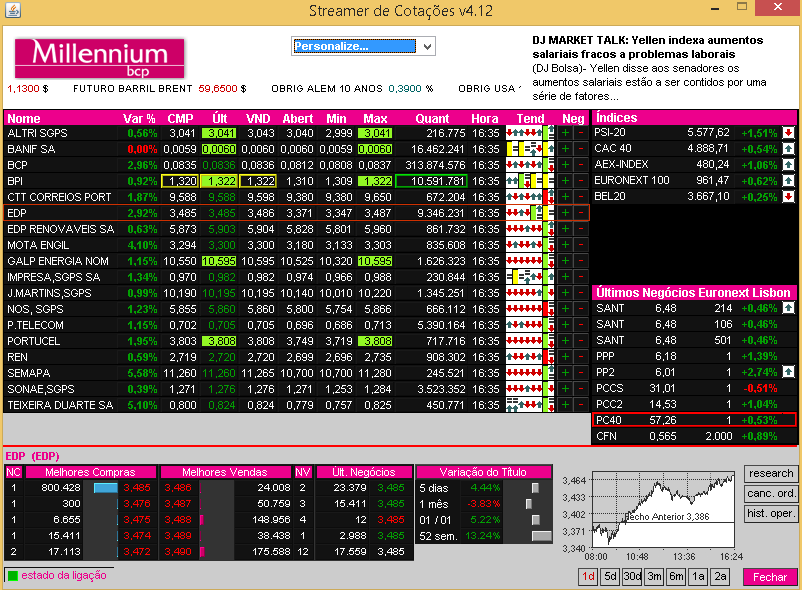Click the hist. oper. button
The width and height of the screenshot is (802, 590).
click(x=771, y=513)
